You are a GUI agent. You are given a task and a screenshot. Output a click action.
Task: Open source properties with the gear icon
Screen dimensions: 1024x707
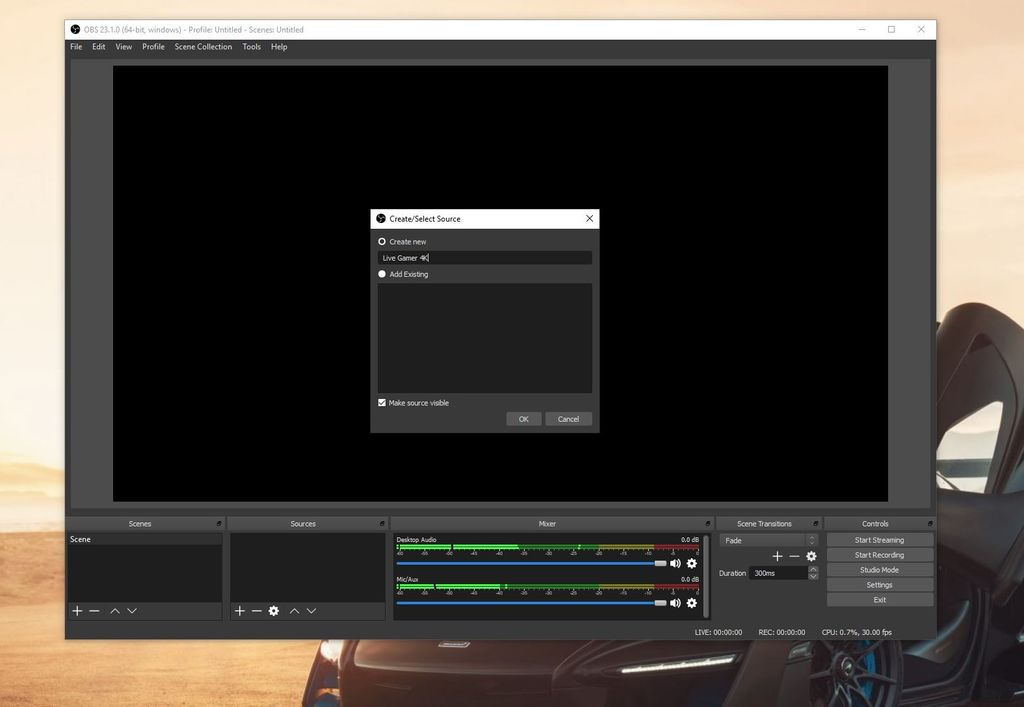pos(274,611)
